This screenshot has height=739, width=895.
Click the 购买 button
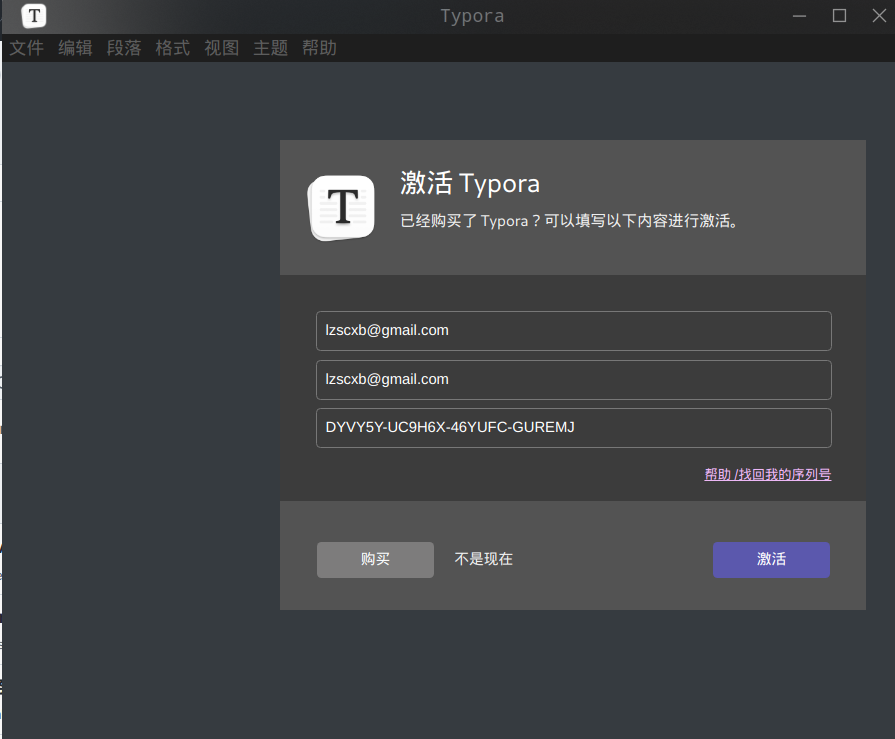[x=375, y=560]
